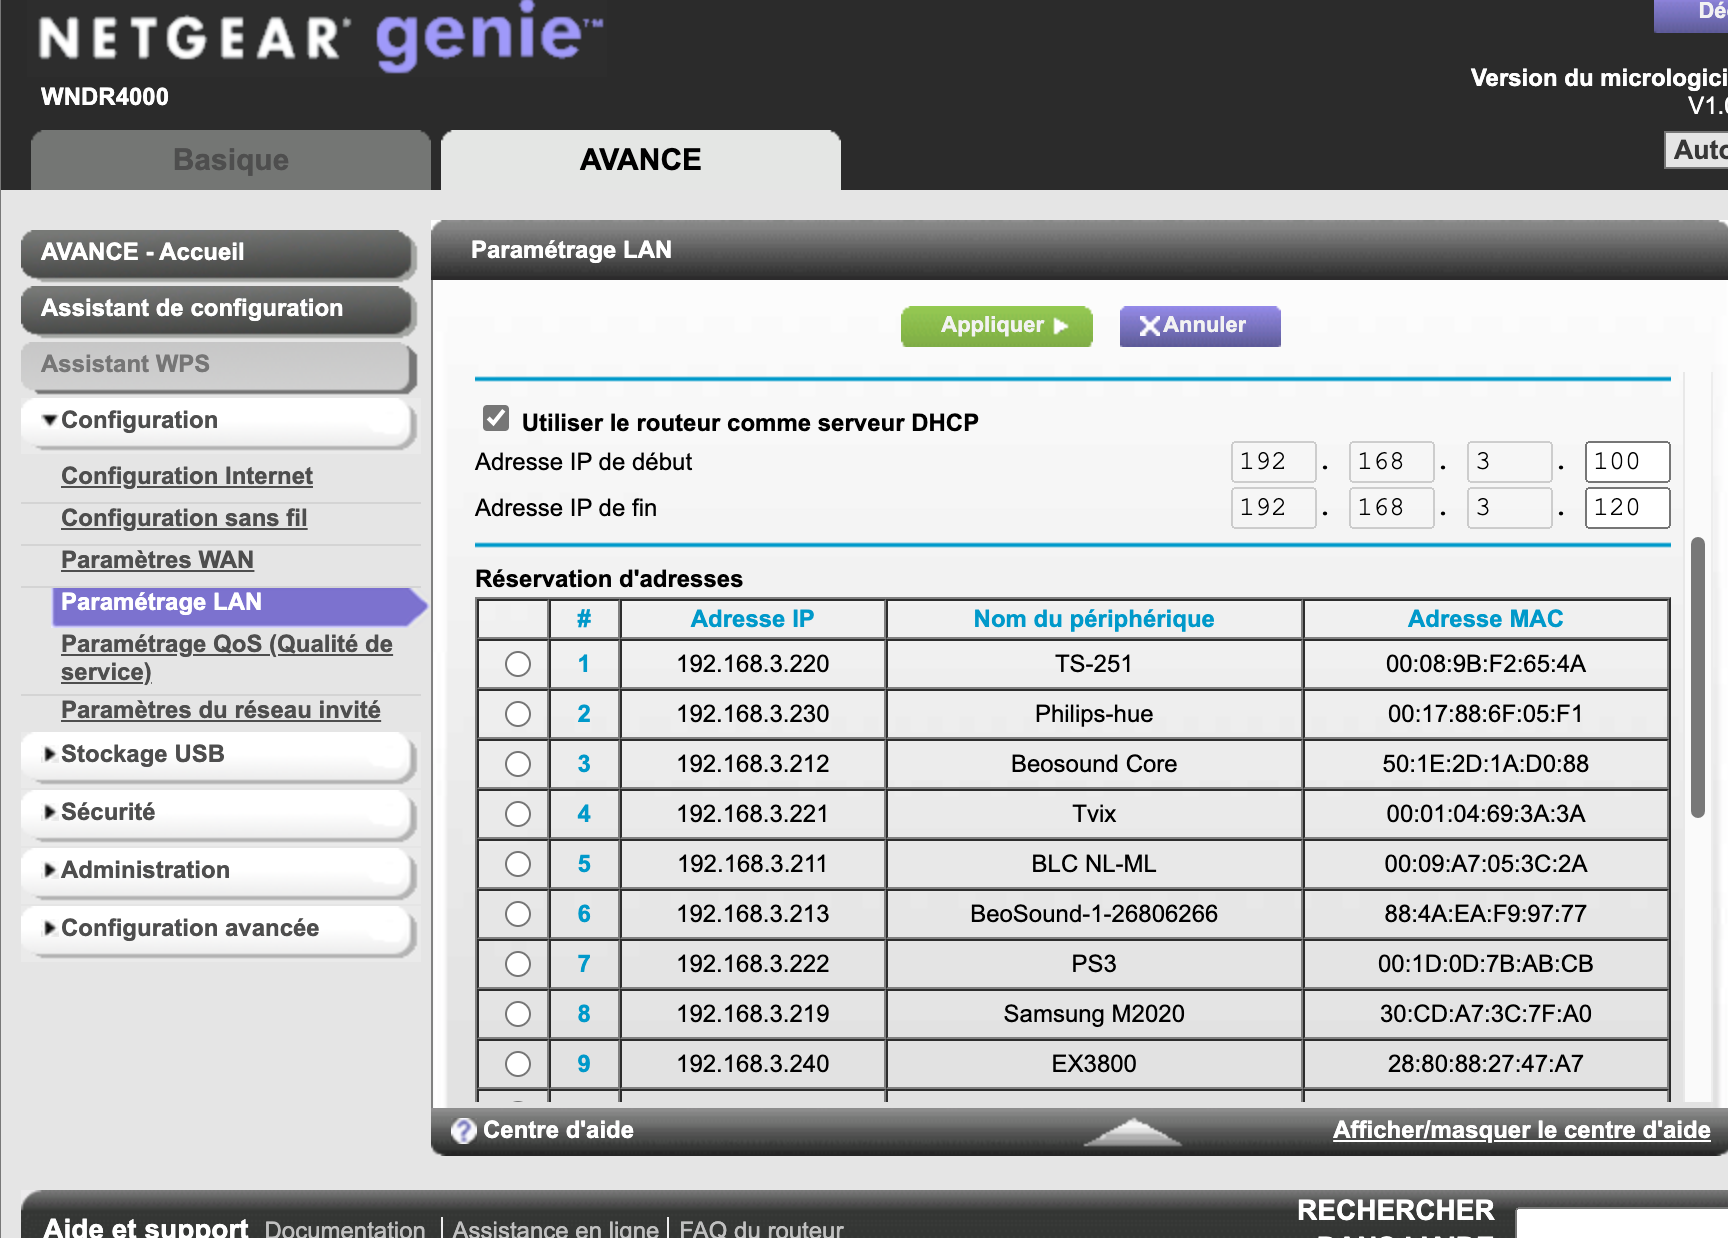The image size is (1728, 1238).
Task: Click reservation number 9 link
Action: (584, 1064)
